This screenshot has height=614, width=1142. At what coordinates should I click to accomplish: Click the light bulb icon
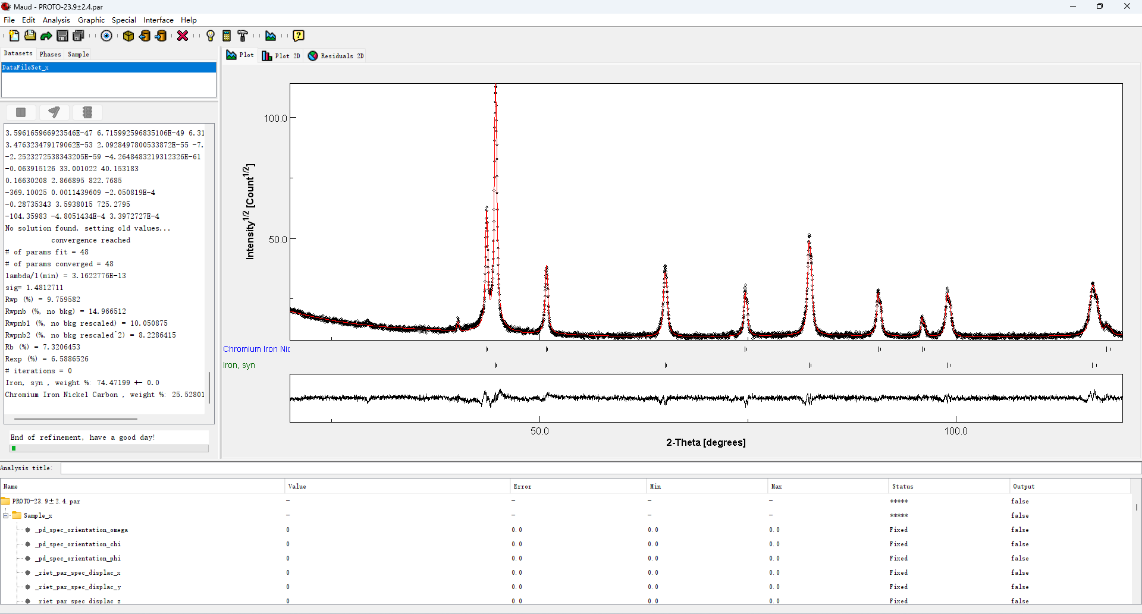click(210, 36)
